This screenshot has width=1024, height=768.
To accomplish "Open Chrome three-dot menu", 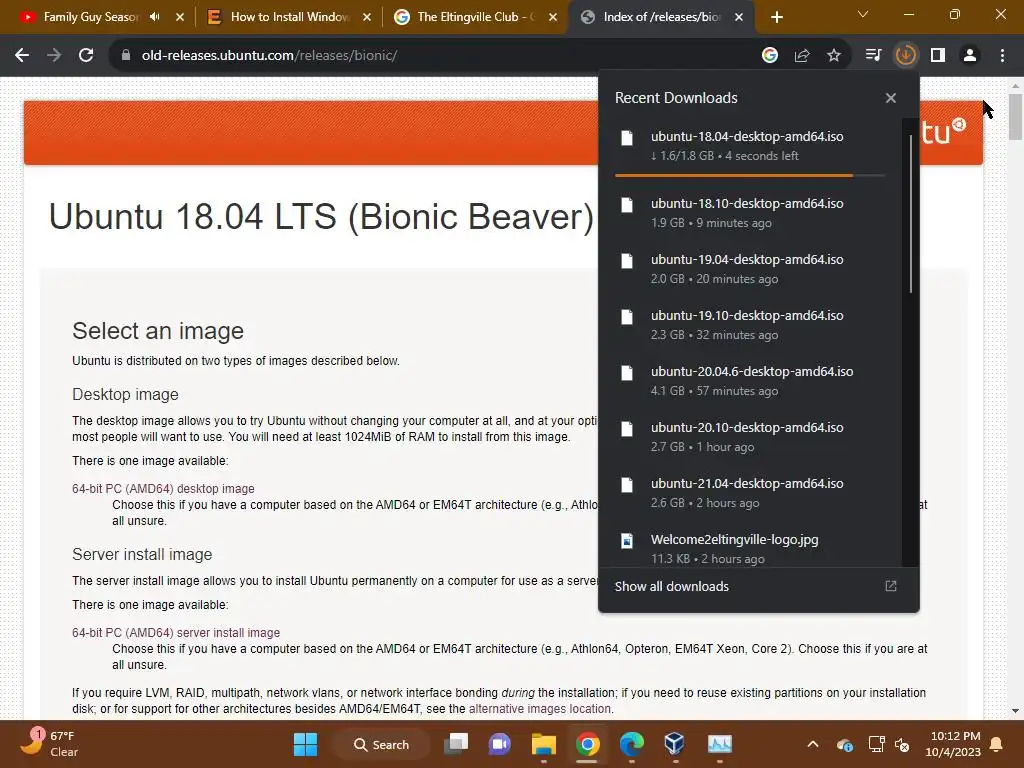I will [x=1002, y=56].
